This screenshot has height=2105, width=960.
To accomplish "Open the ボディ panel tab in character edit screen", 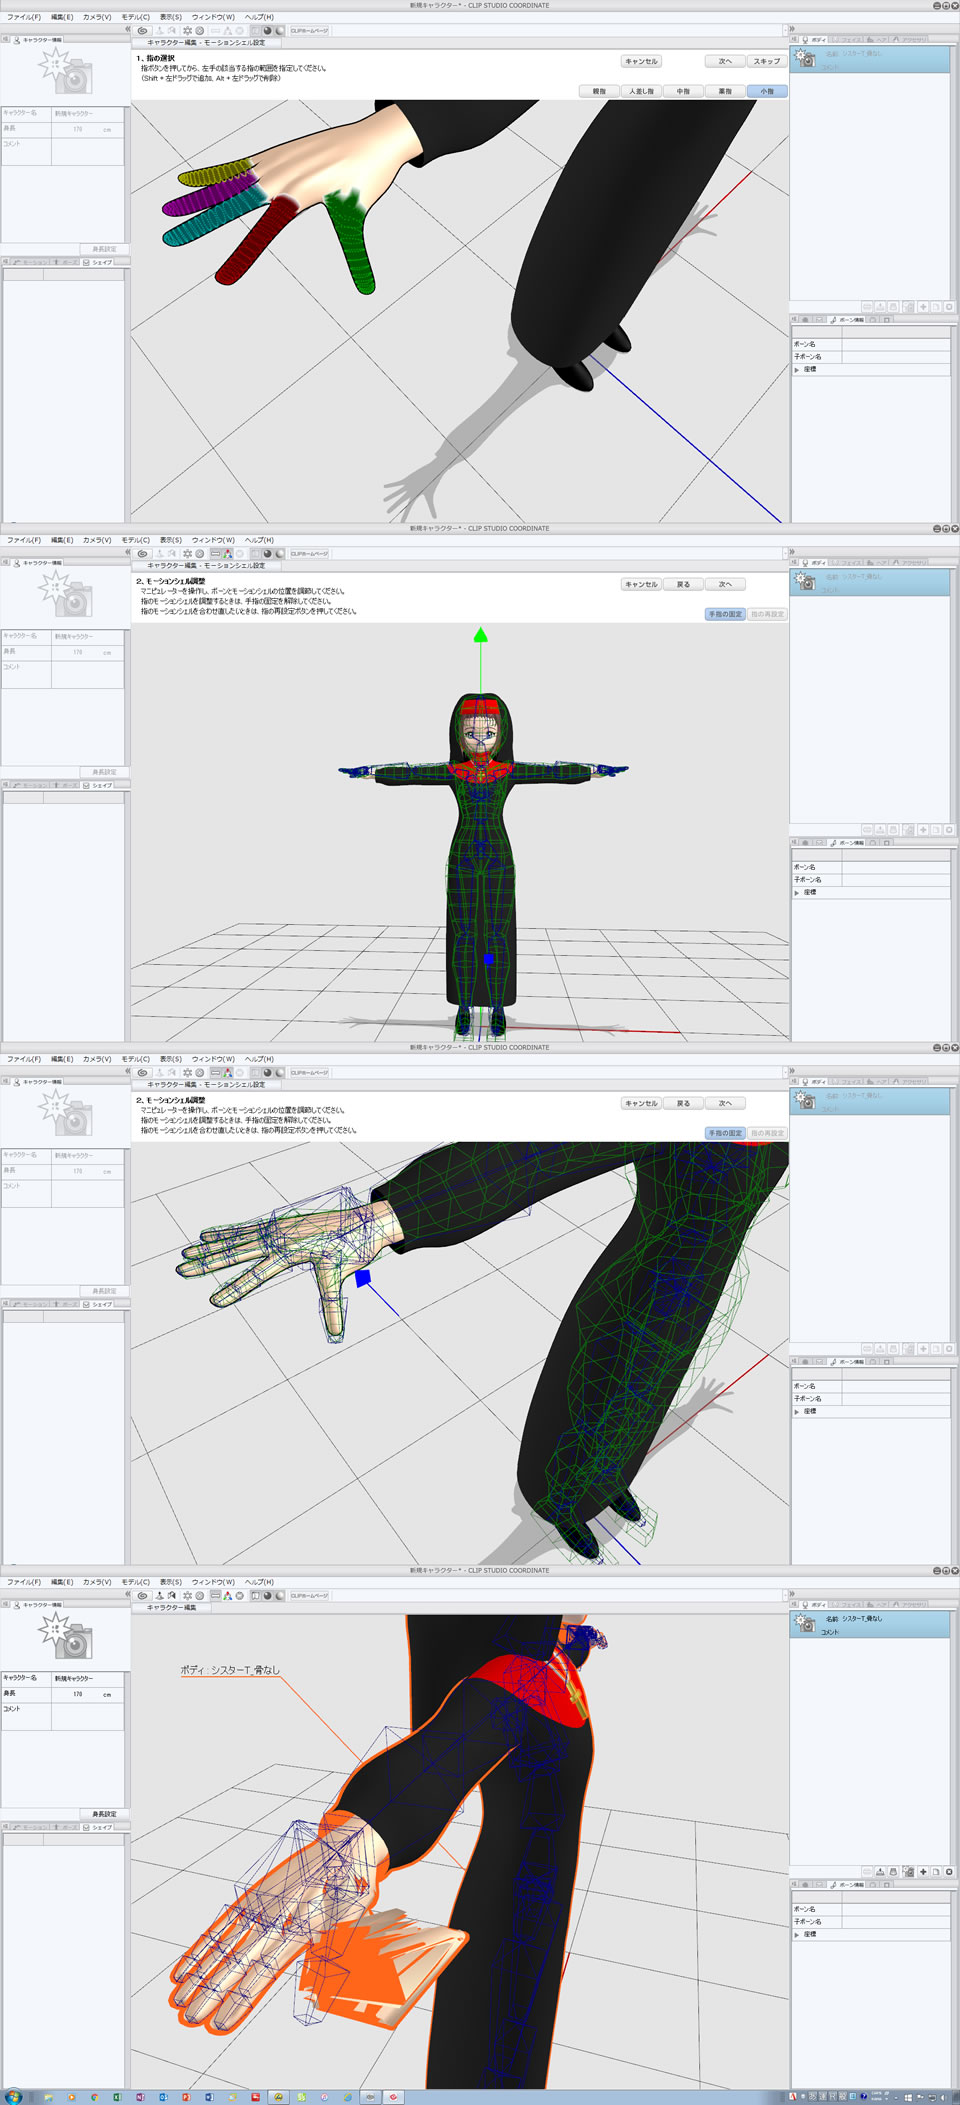I will [813, 1604].
